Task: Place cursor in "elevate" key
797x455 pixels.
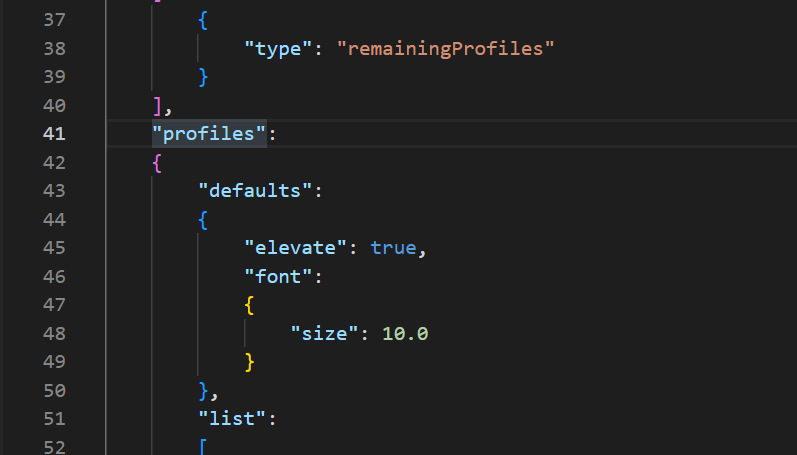Action: pyautogui.click(x=296, y=248)
